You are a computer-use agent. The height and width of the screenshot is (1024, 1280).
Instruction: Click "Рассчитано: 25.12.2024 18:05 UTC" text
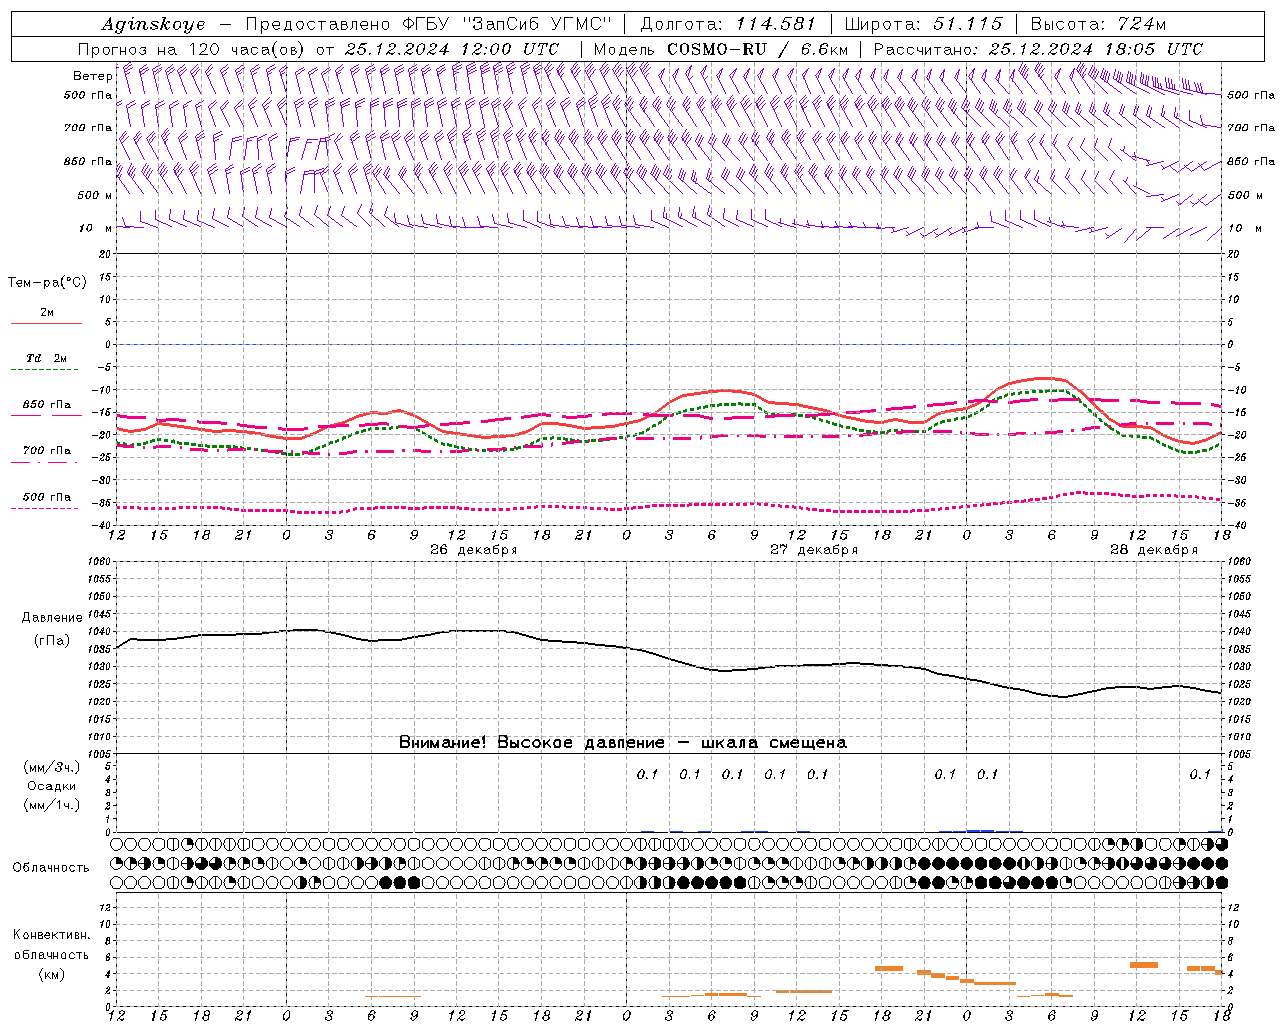tap(1038, 49)
